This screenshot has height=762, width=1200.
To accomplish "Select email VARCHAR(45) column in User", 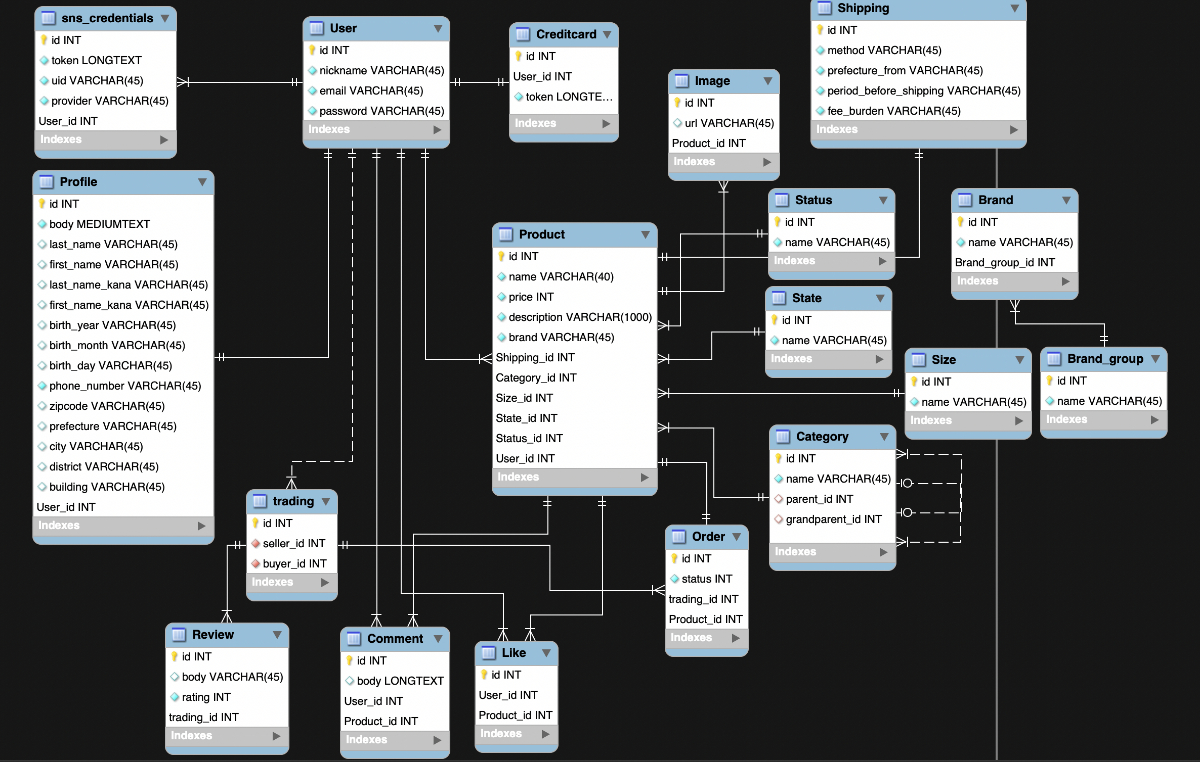I will [371, 91].
